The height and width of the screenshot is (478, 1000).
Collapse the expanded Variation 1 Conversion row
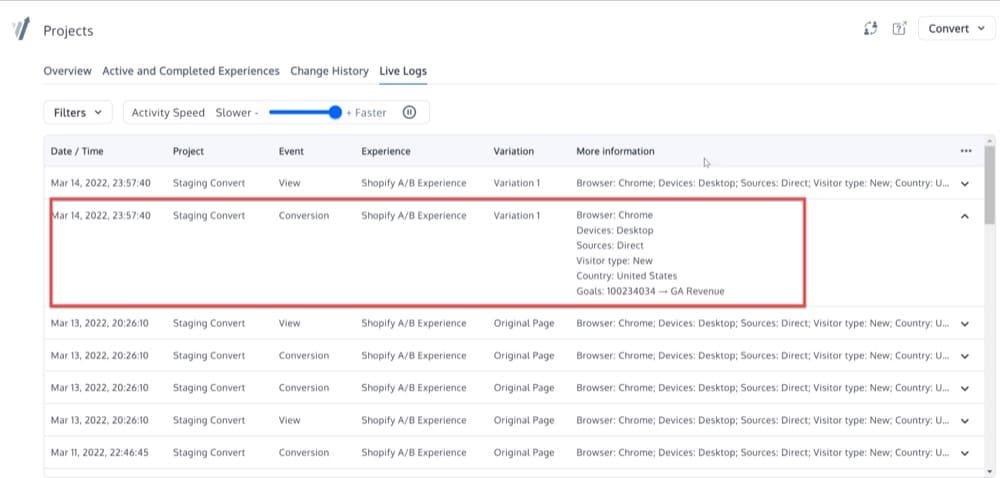coord(965,216)
